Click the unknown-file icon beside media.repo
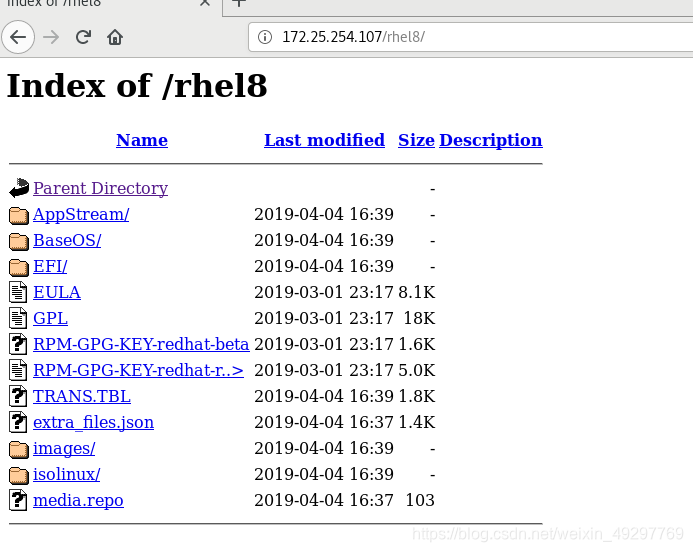Screen dimensions: 693x552 18,500
